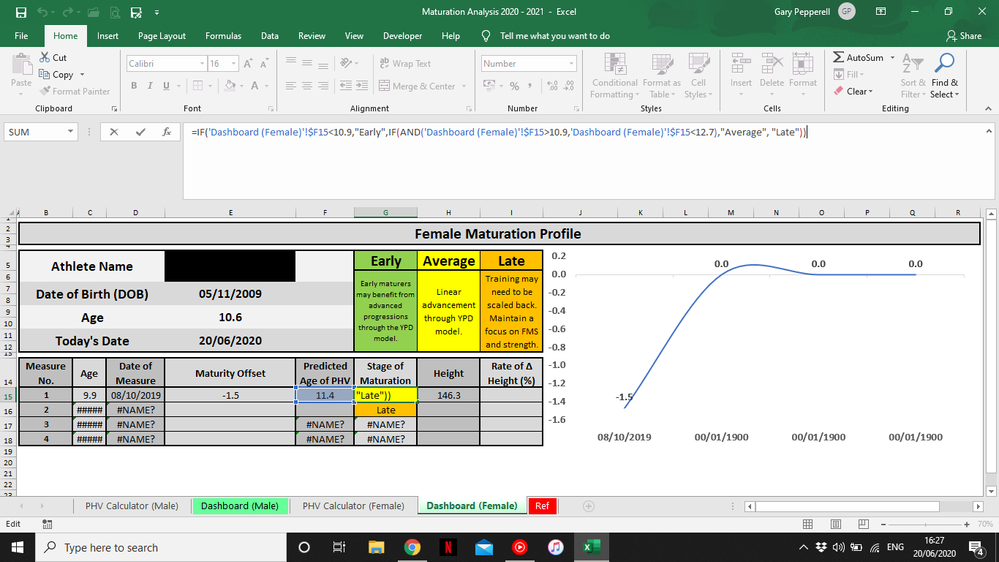Expand the Copy dropdown arrow
The height and width of the screenshot is (562, 999).
[x=82, y=75]
